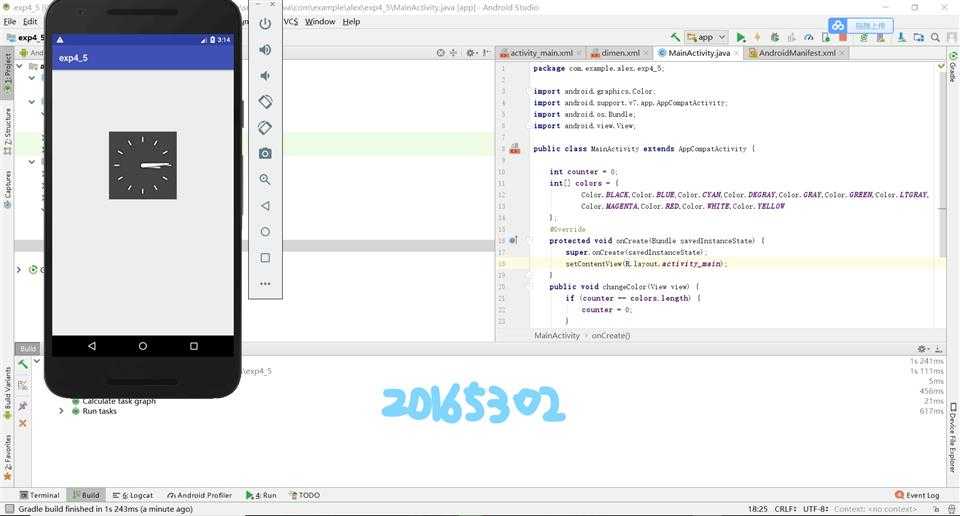Open the Help menu
This screenshot has height=516, width=960.
click(x=351, y=21)
